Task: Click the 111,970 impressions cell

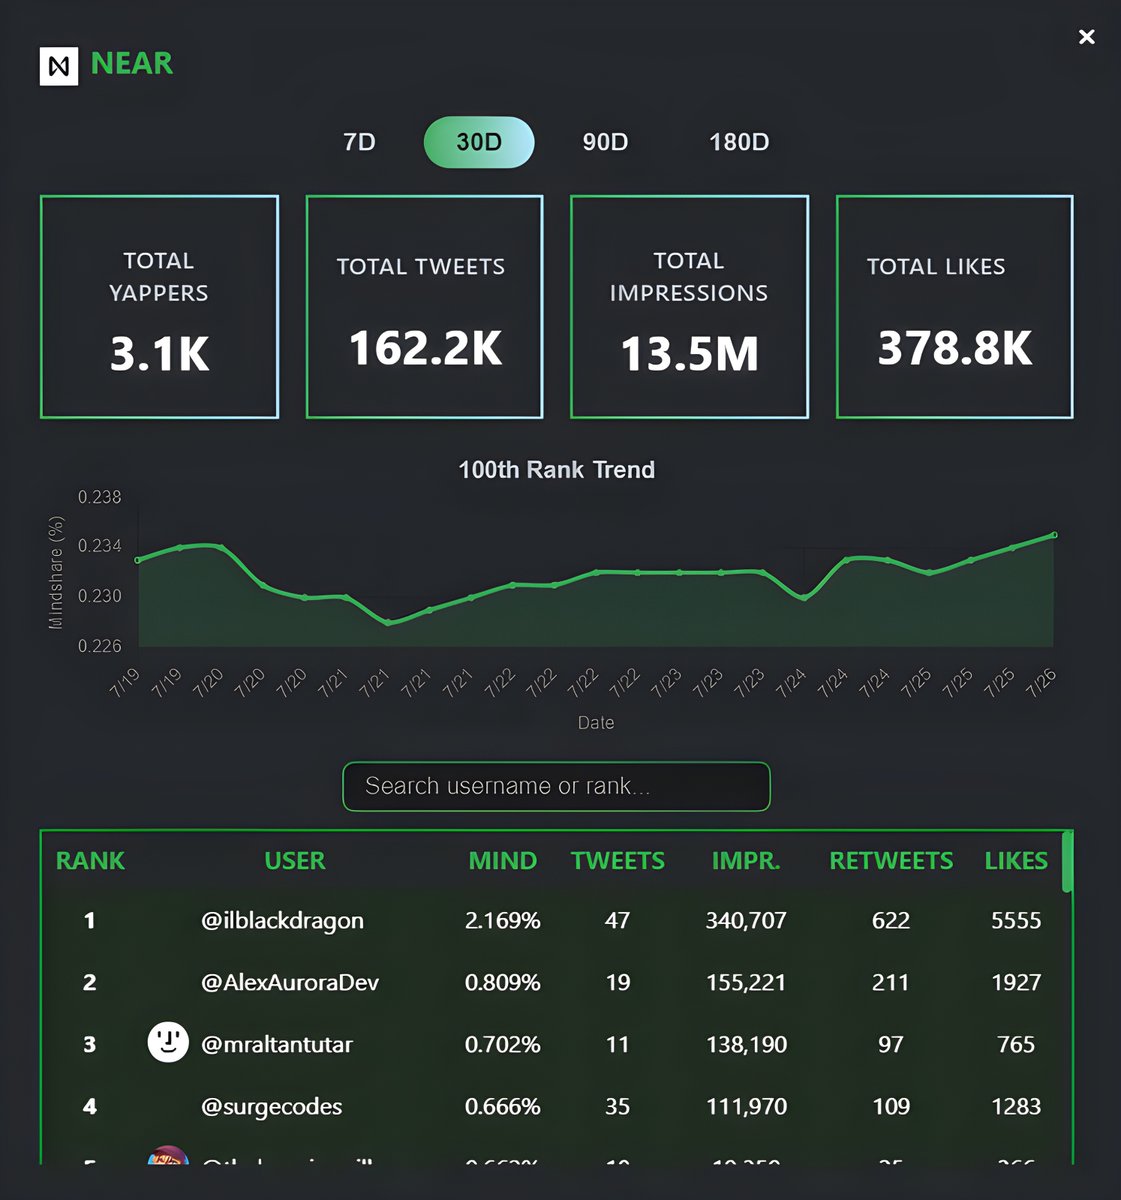Action: pos(746,1107)
